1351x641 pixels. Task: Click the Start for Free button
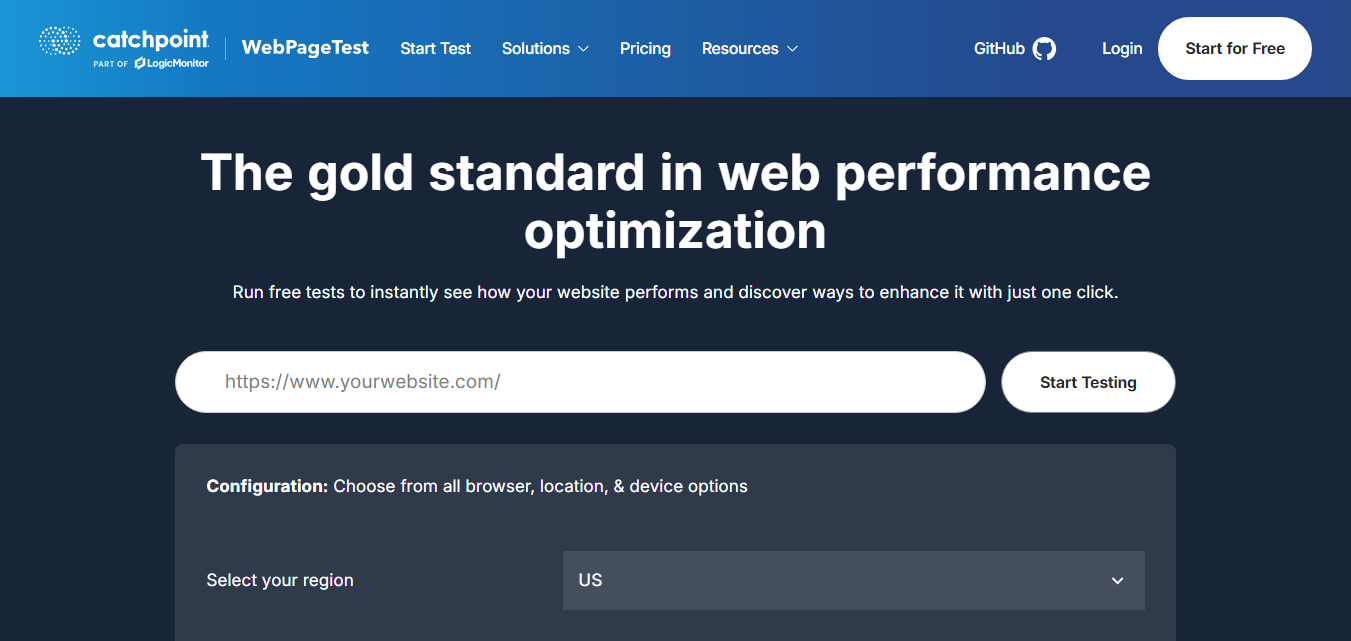pyautogui.click(x=1235, y=48)
